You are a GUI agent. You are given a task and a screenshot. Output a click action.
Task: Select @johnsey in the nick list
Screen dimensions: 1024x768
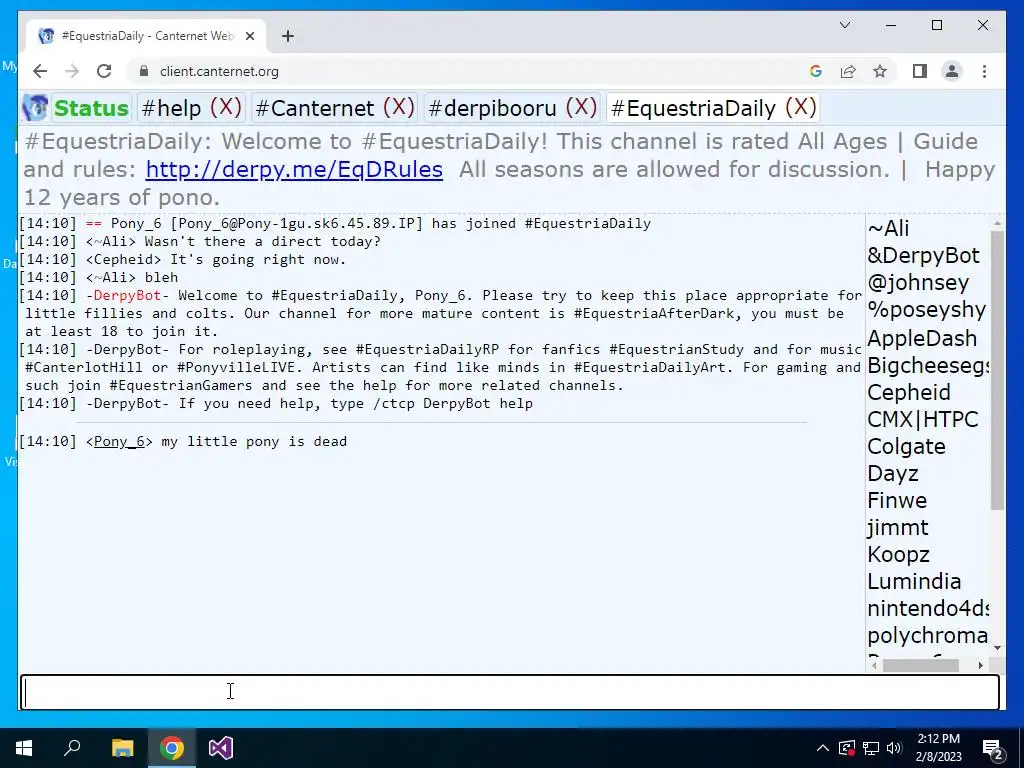tap(918, 282)
